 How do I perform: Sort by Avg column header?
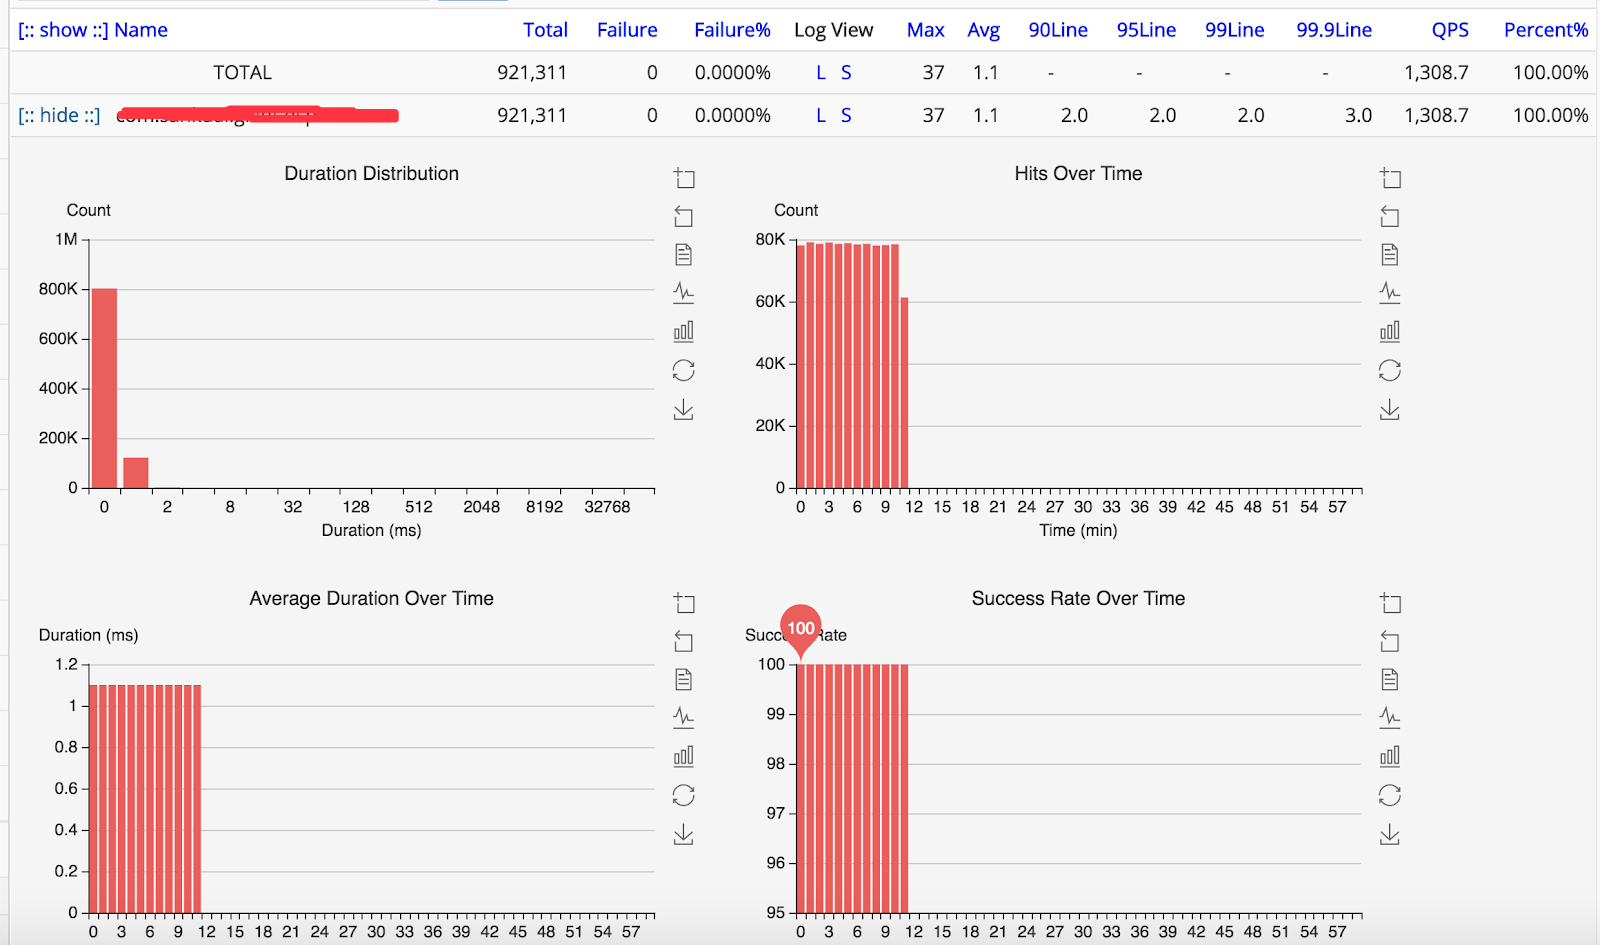click(x=983, y=30)
